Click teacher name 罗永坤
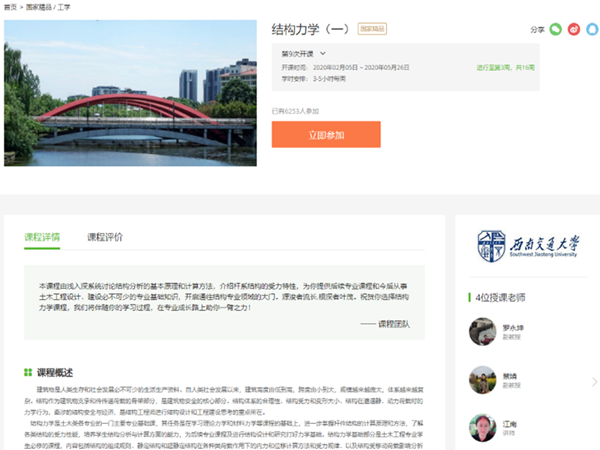This screenshot has height=450, width=600. (x=513, y=325)
